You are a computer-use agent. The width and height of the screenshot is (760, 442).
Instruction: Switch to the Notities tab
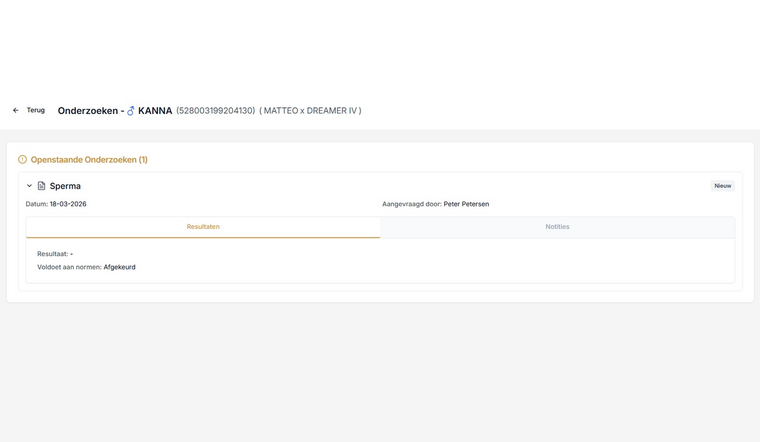tap(557, 227)
